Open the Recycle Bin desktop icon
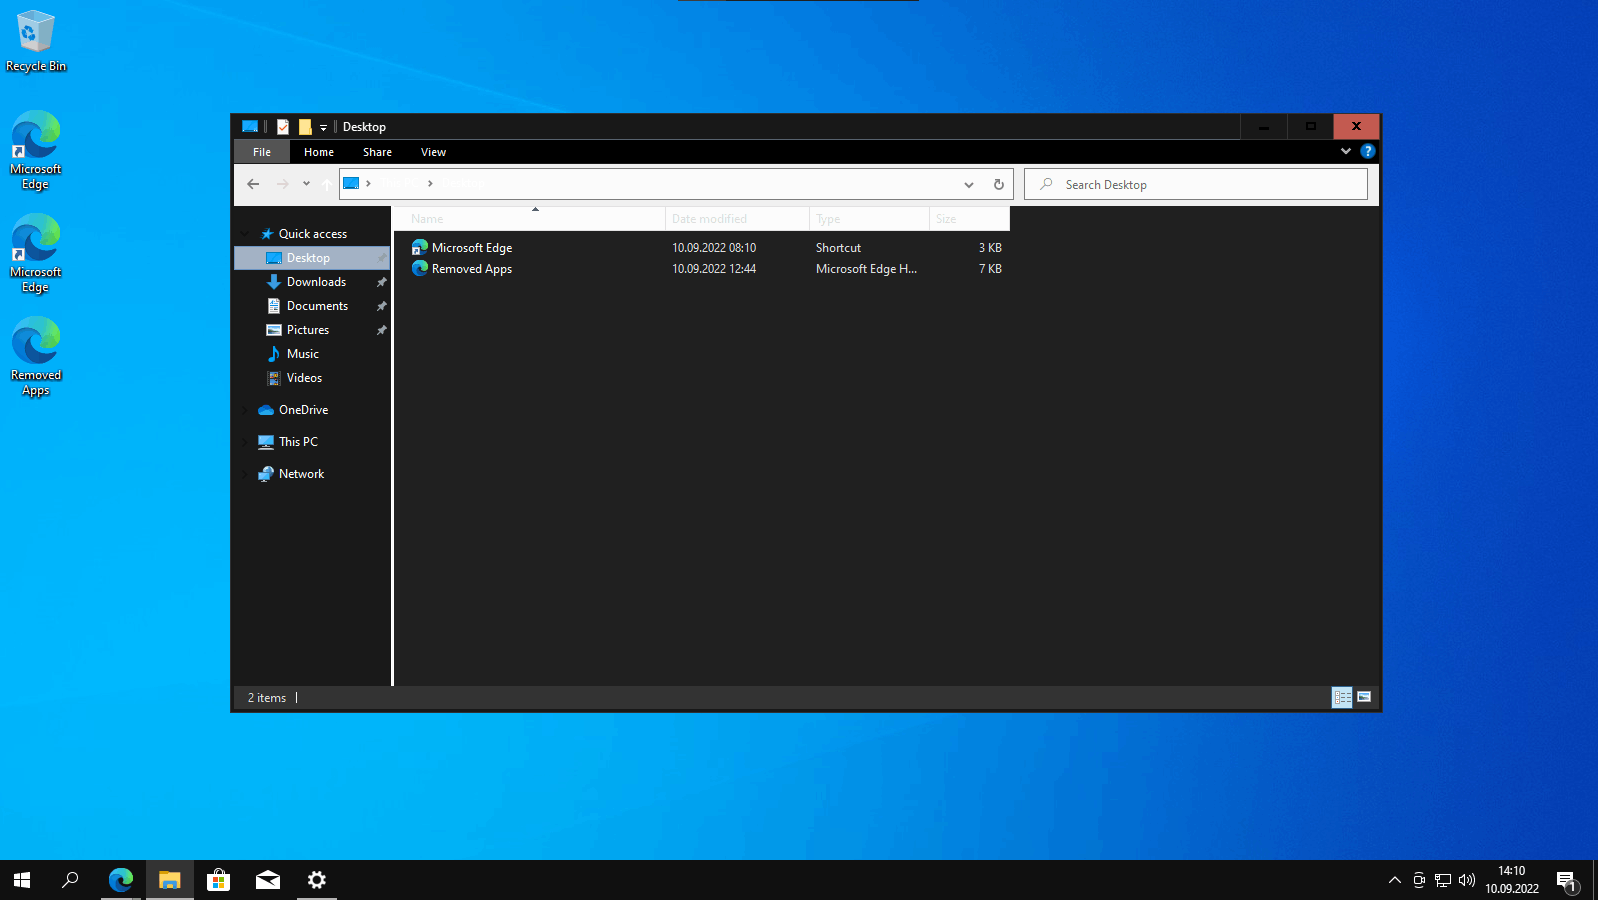 [36, 41]
